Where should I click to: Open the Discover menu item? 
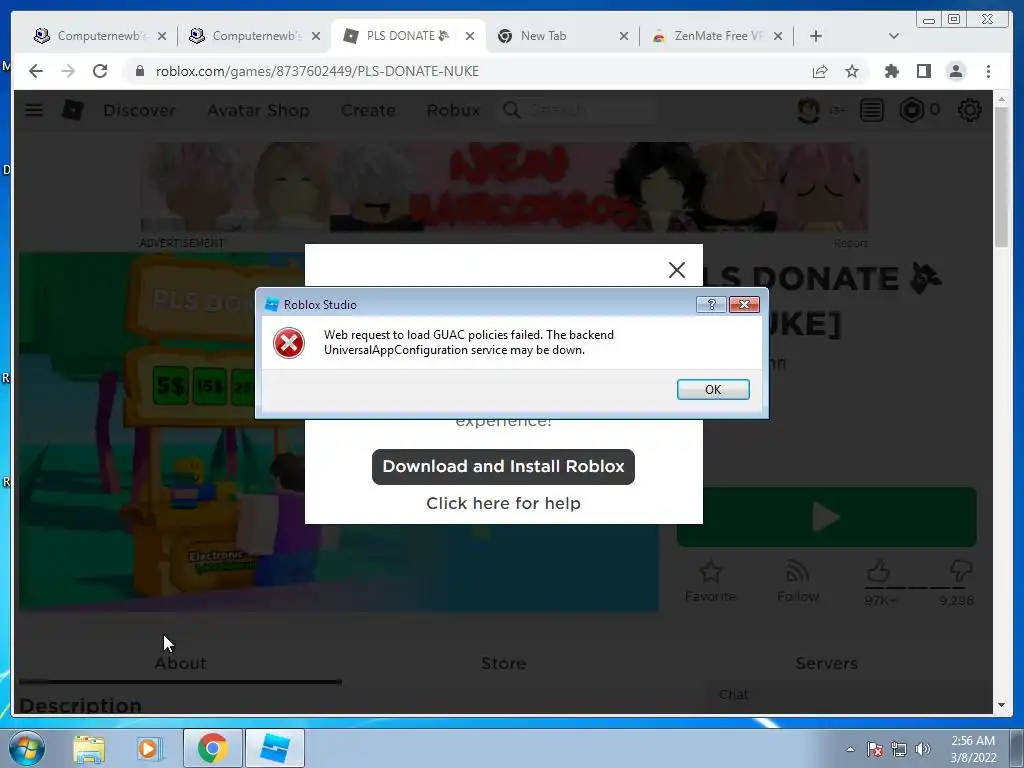tap(139, 110)
